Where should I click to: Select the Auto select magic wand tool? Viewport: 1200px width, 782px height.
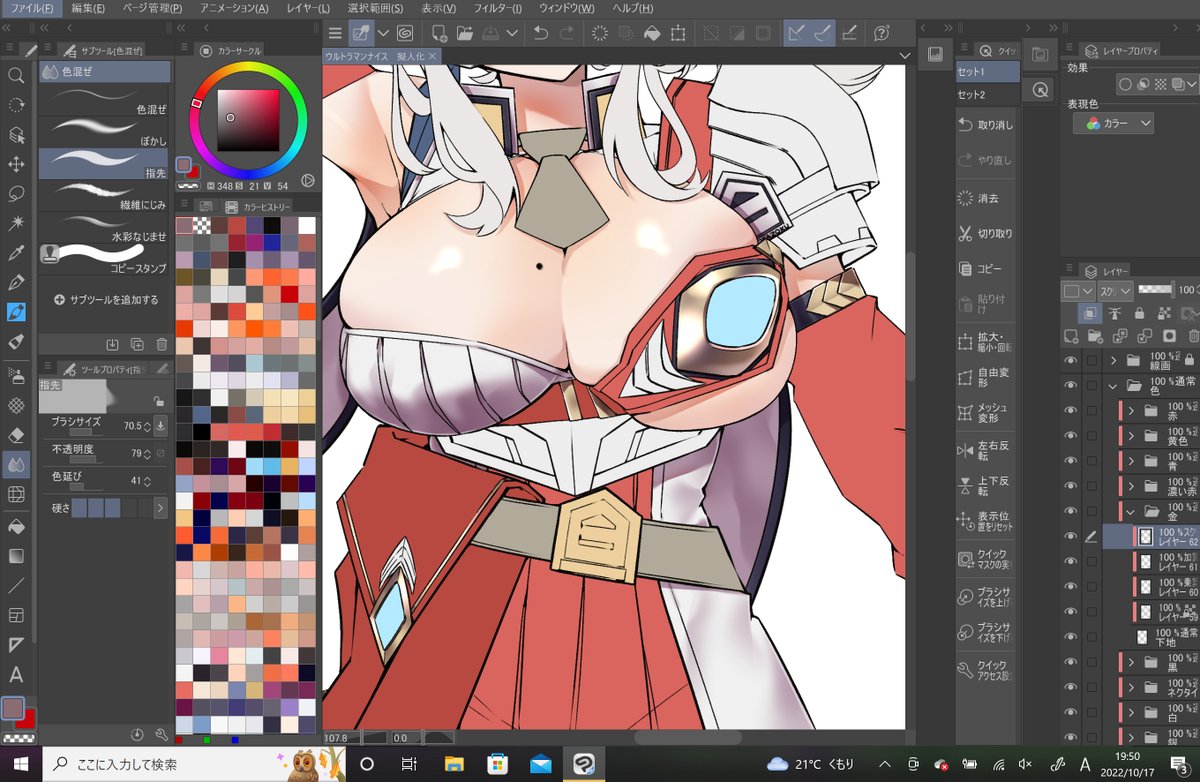(16, 222)
